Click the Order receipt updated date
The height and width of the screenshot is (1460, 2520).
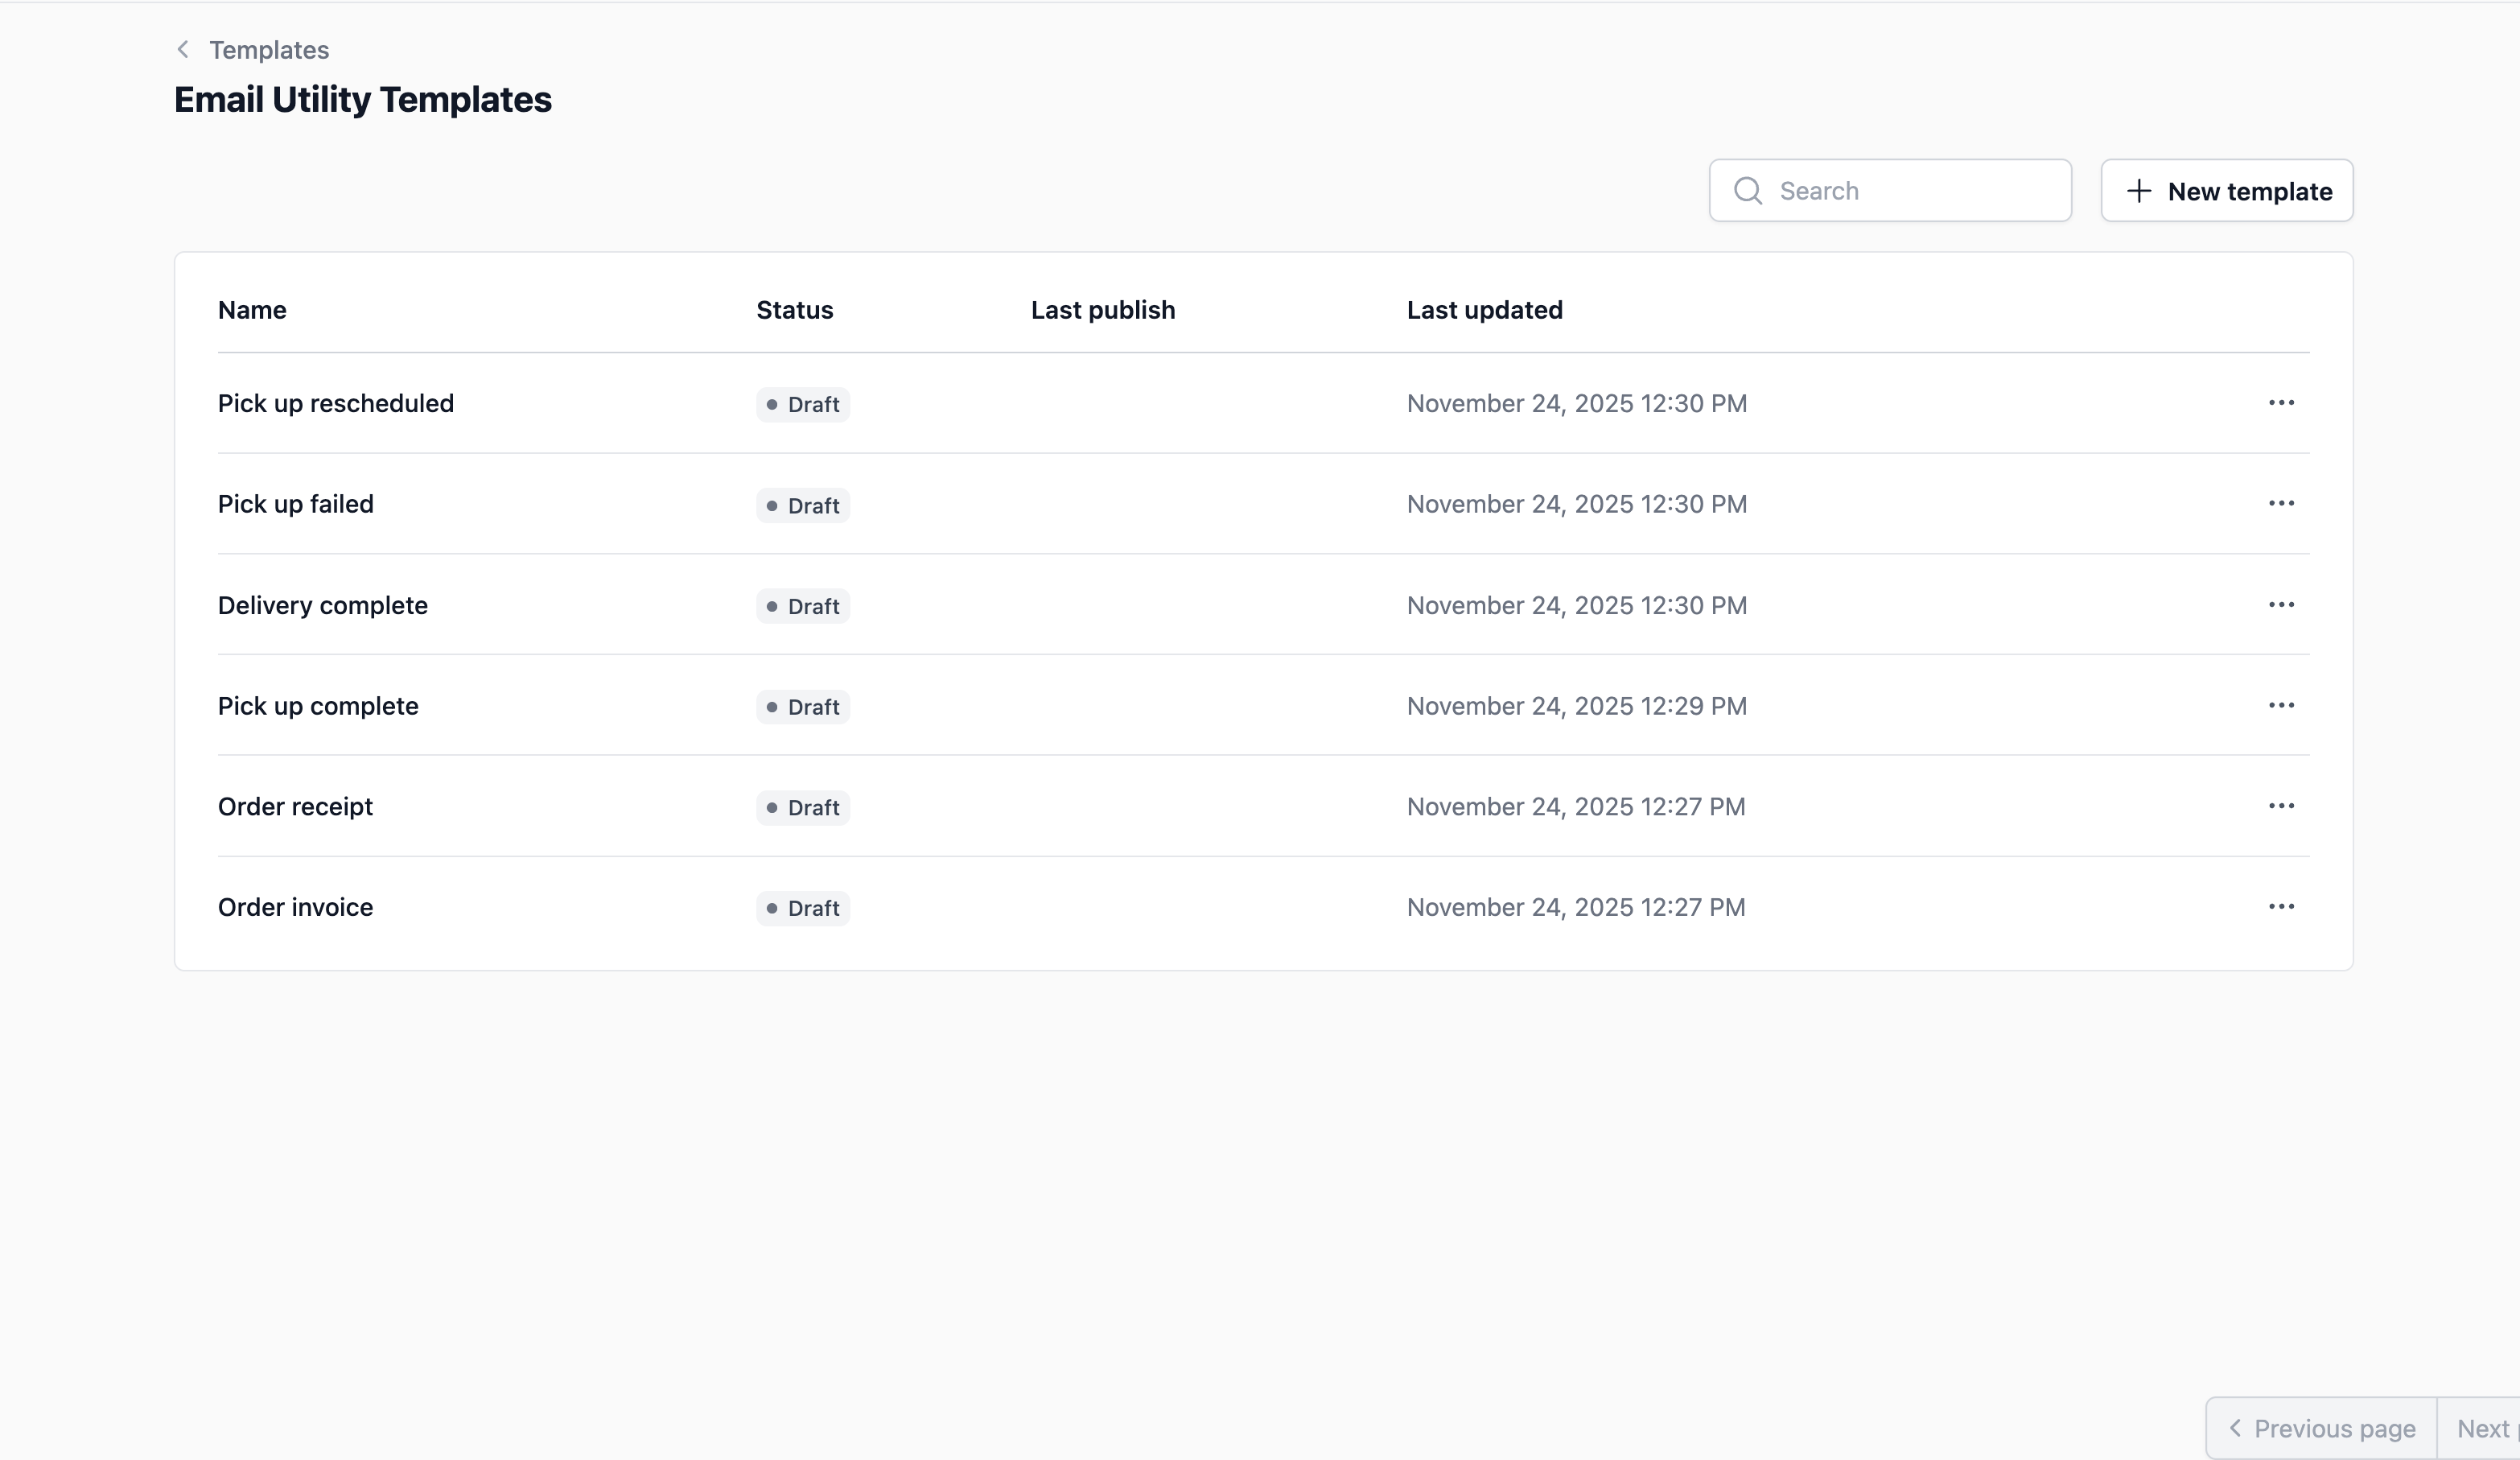(x=1576, y=807)
